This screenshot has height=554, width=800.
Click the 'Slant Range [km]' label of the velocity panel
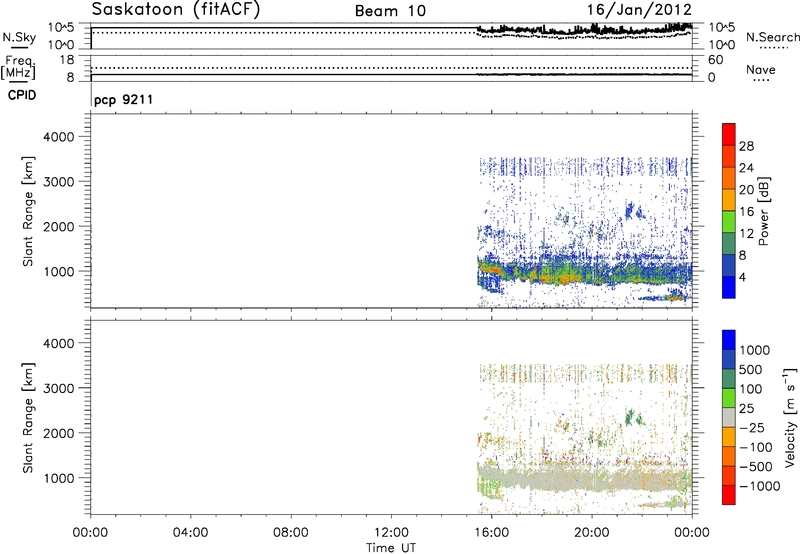(x=28, y=418)
